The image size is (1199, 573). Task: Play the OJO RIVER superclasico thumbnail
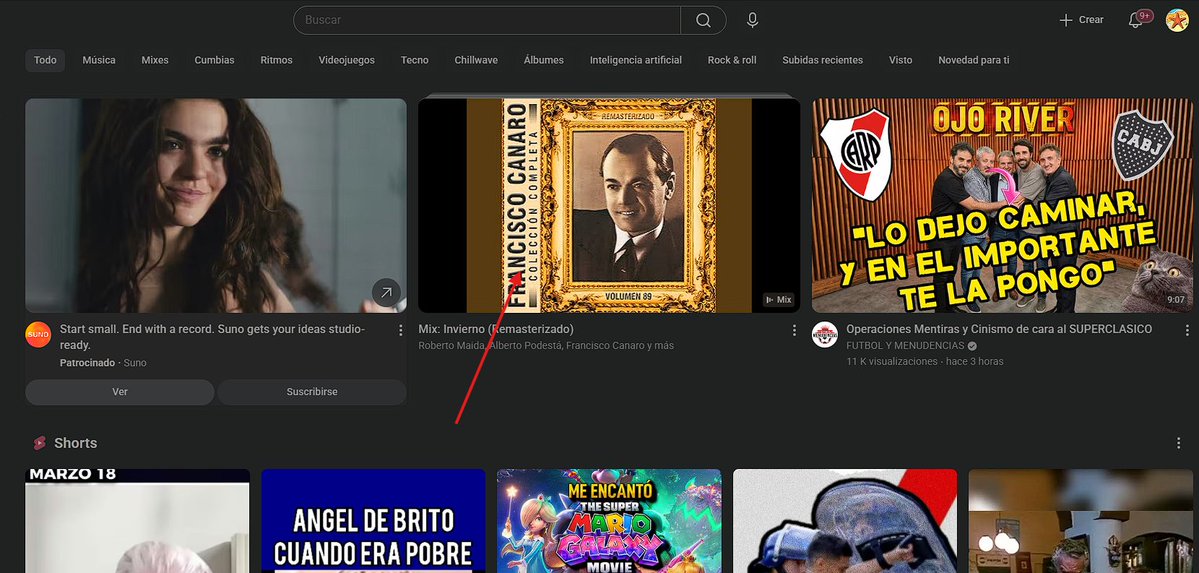click(1002, 205)
